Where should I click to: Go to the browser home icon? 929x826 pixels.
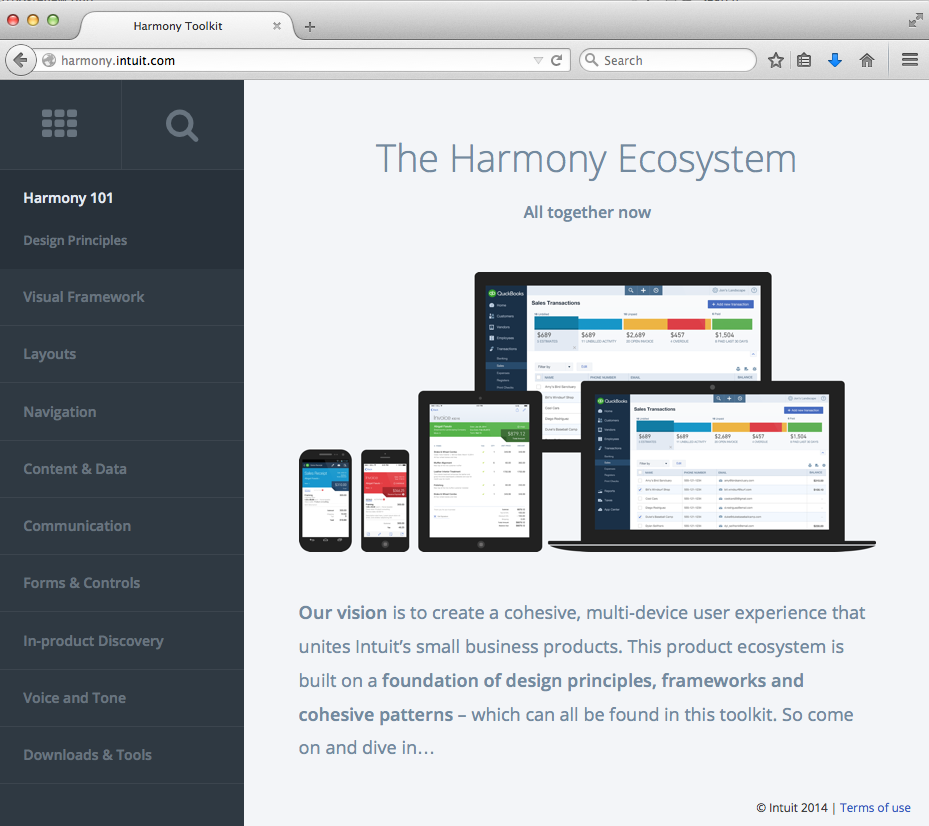tap(867, 60)
